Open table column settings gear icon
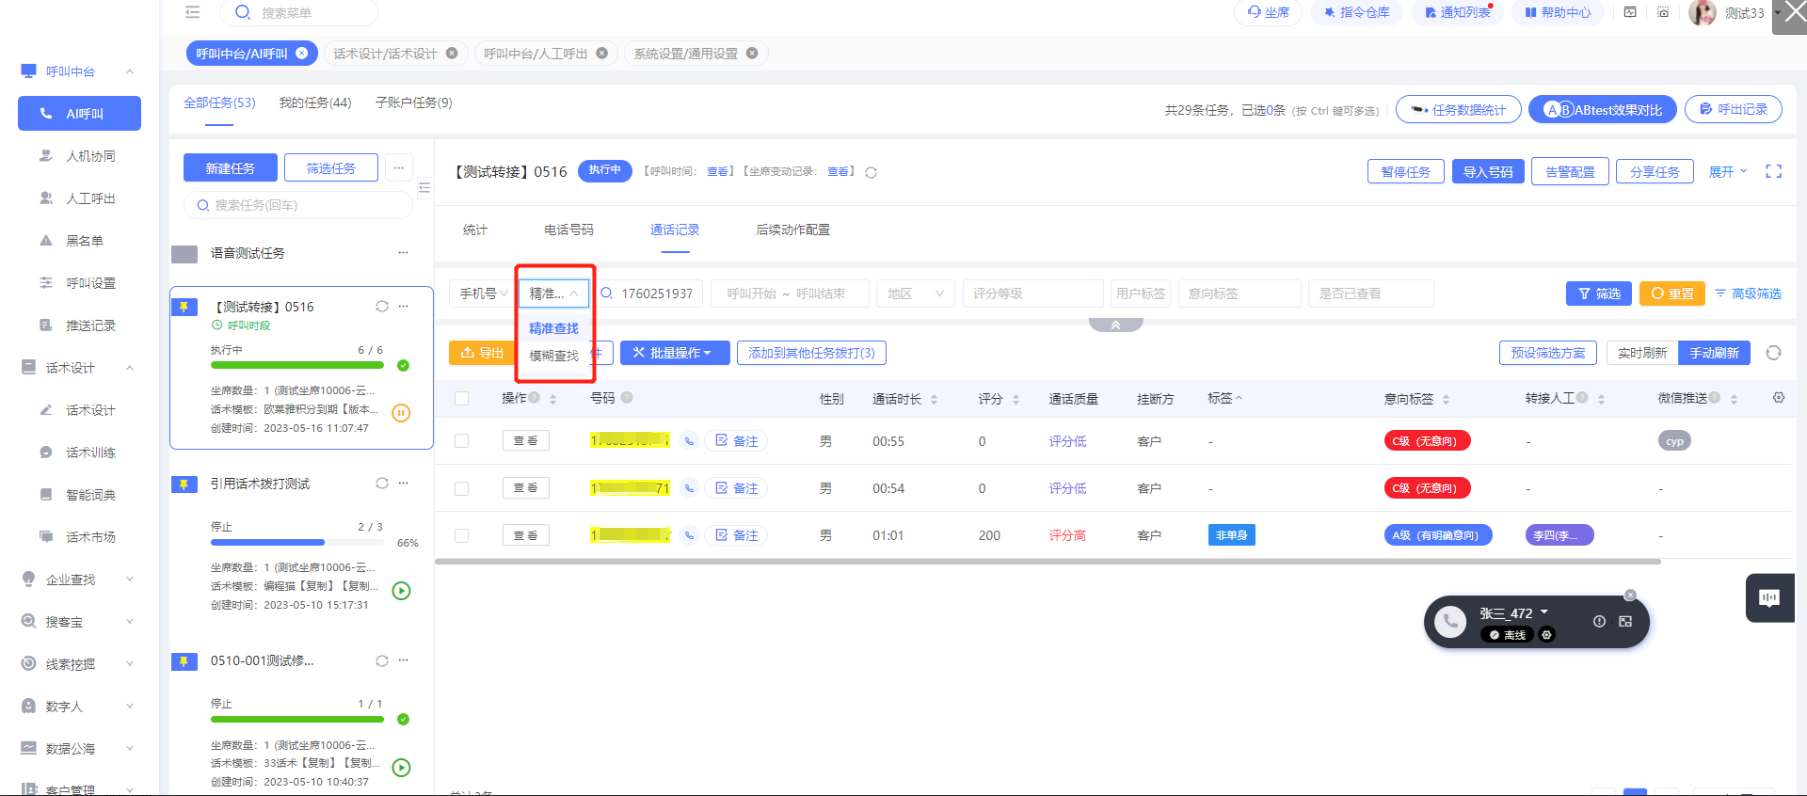Image resolution: width=1807 pixels, height=796 pixels. click(x=1778, y=398)
